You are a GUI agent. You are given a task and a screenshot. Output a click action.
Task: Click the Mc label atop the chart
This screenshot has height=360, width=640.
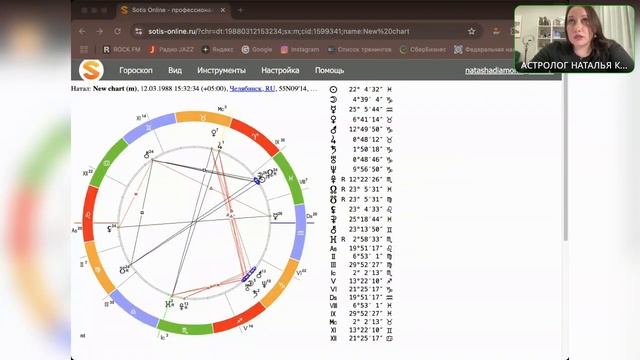(222, 109)
